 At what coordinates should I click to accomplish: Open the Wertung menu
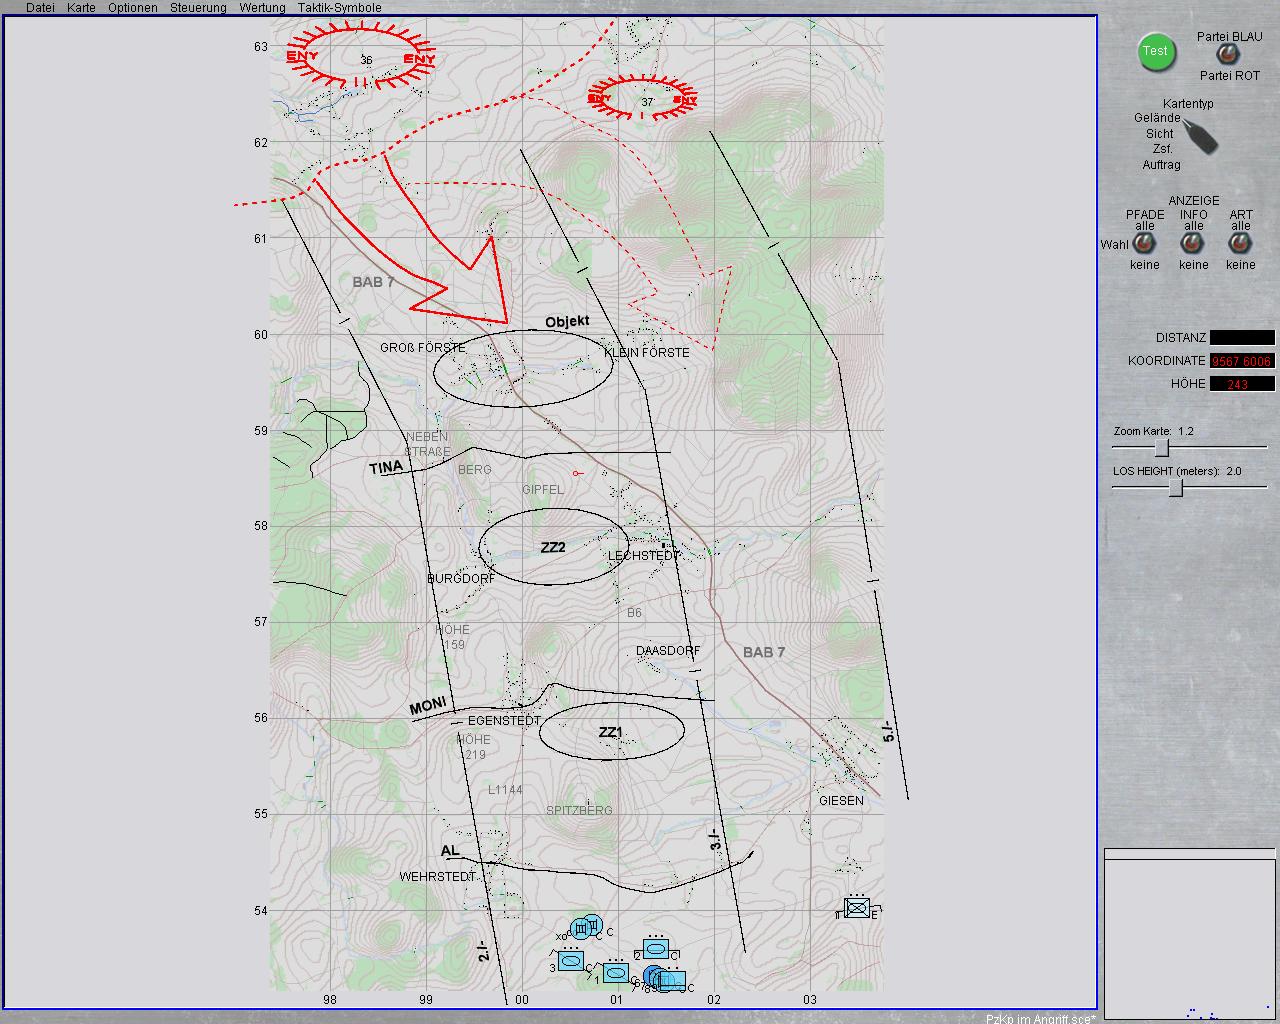pyautogui.click(x=262, y=8)
